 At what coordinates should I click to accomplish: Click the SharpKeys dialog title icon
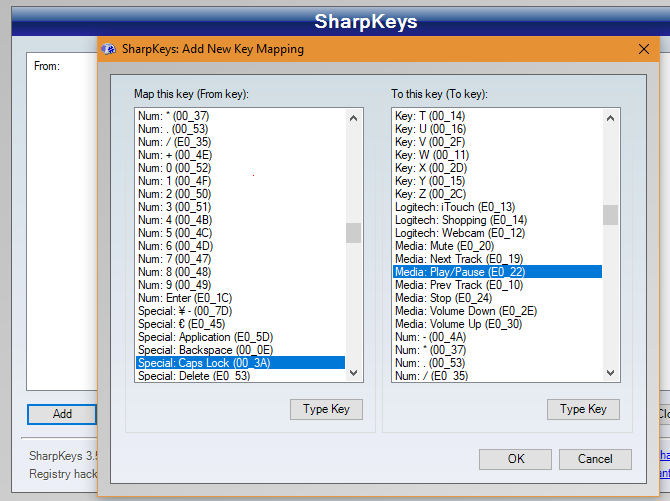point(109,49)
